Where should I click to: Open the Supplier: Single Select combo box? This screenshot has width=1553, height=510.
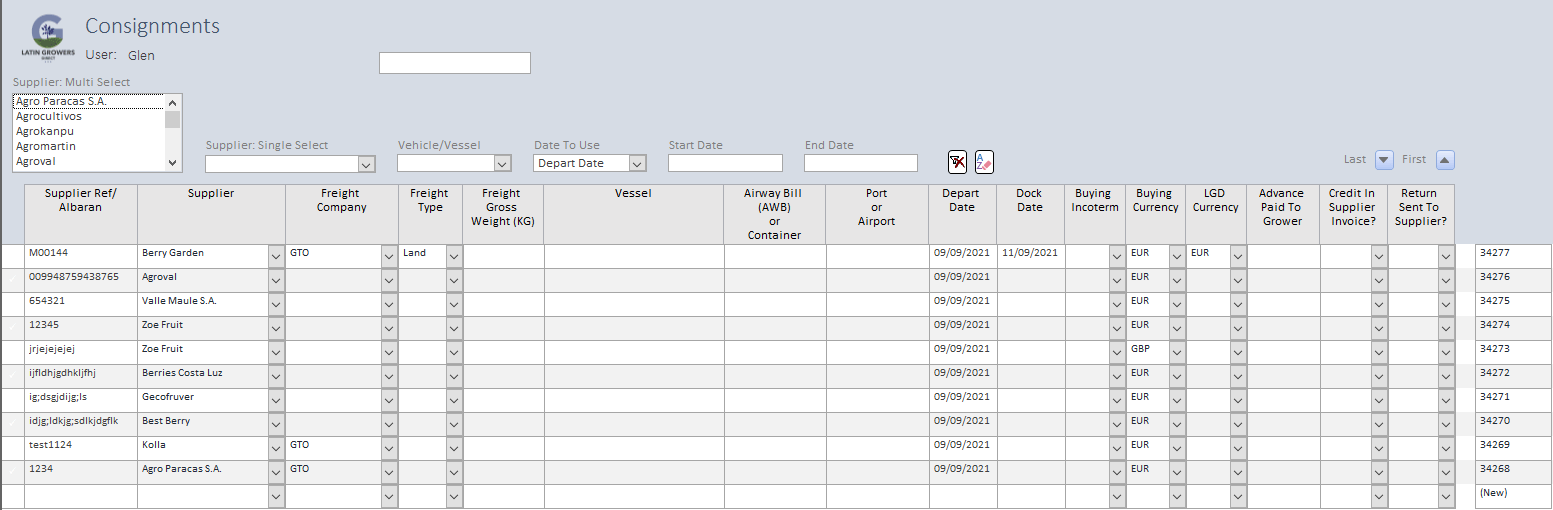pos(366,164)
